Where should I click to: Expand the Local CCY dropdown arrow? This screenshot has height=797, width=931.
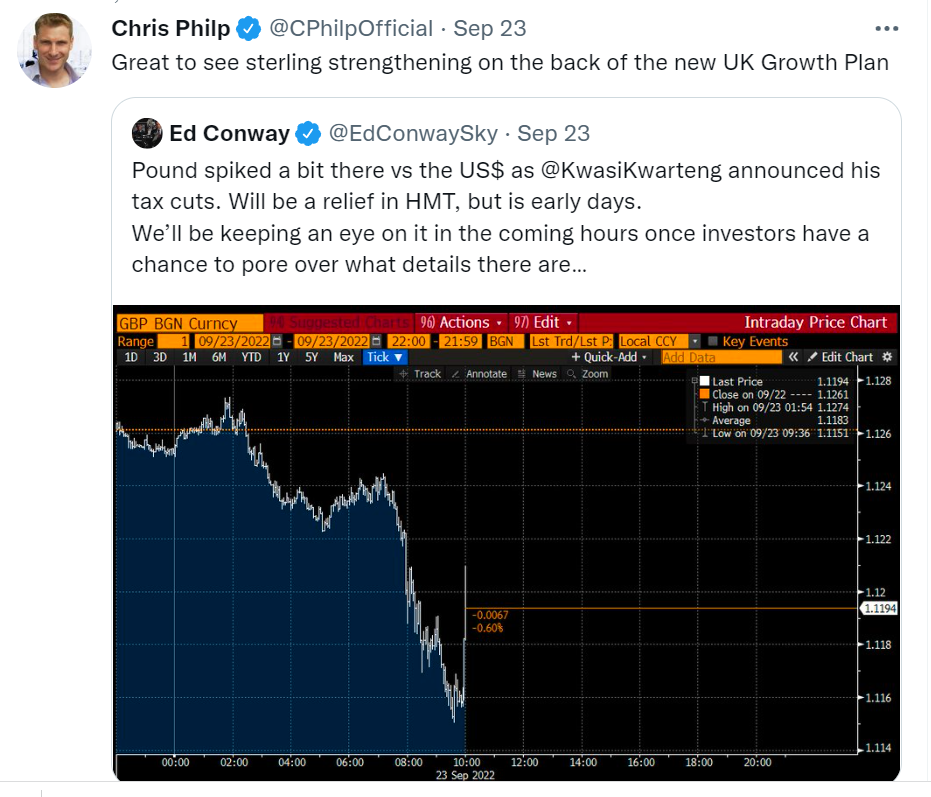(695, 341)
